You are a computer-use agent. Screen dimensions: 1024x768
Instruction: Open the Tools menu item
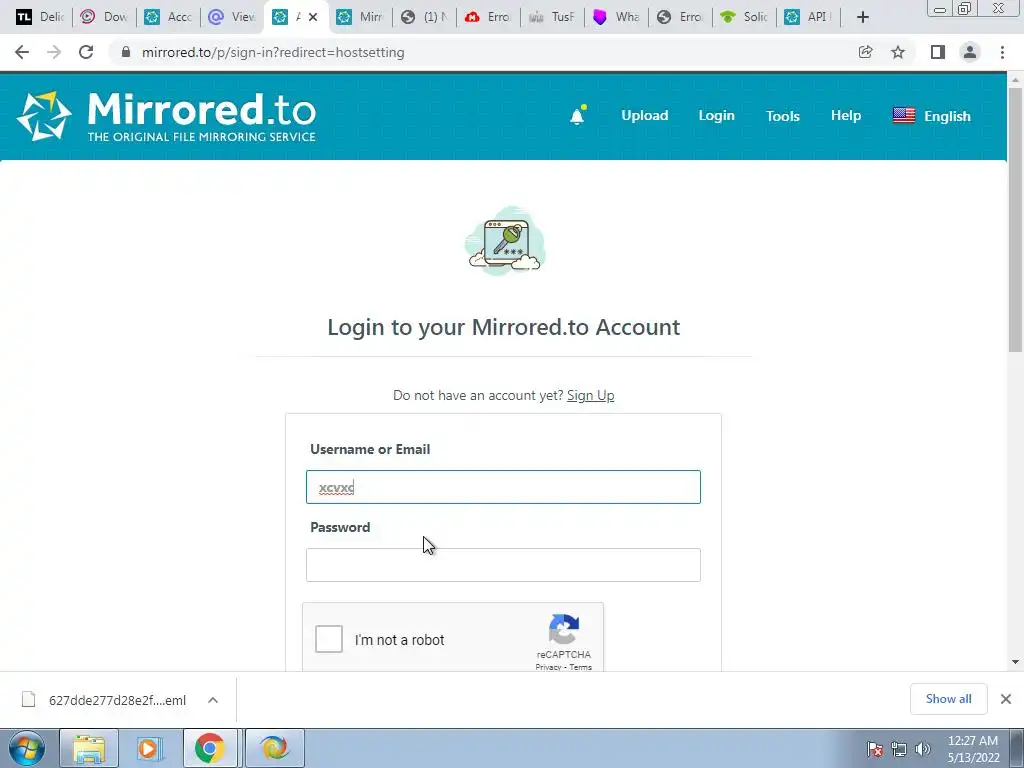point(782,116)
